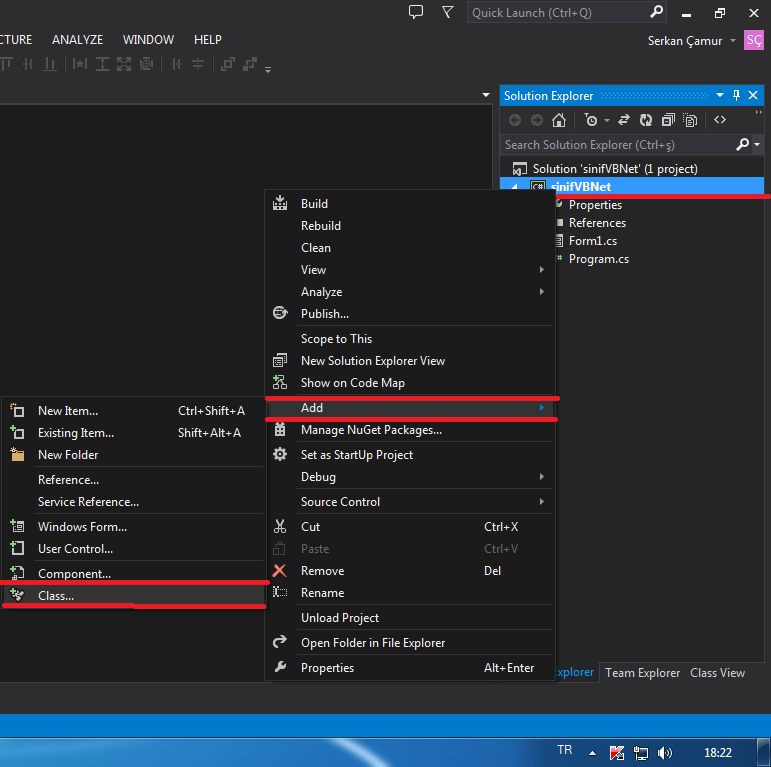Click the View Code angle brackets icon
This screenshot has width=771, height=767.
720,119
